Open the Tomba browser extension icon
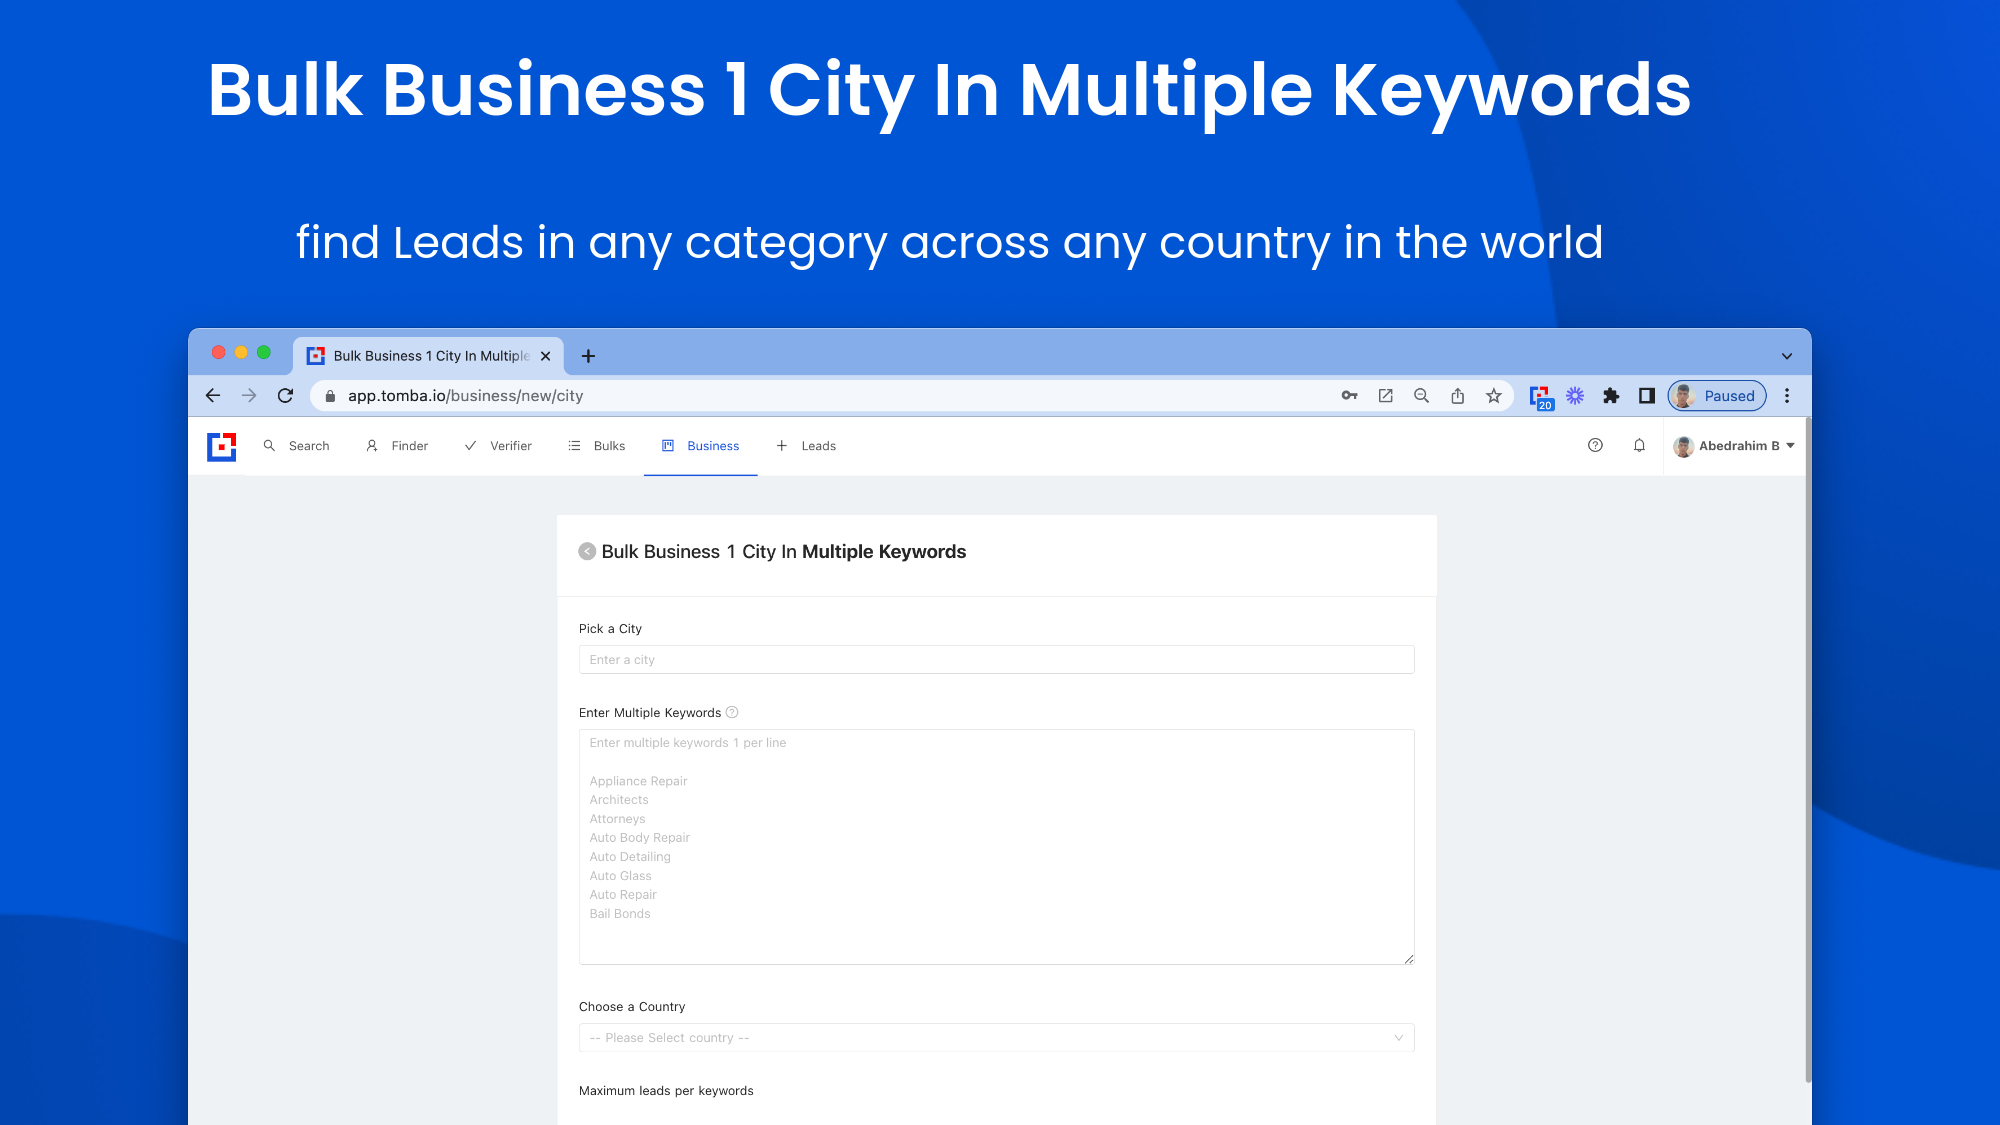Viewport: 2000px width, 1125px height. pos(1540,397)
